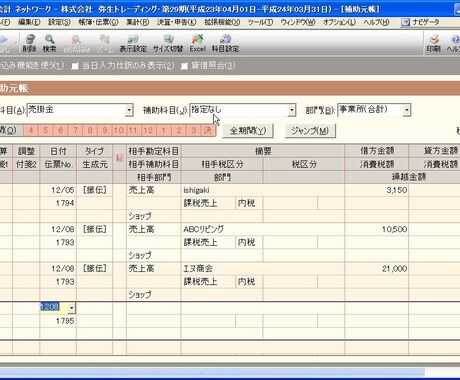Click the greyed-out search-cancel magnifier icon

click(76, 39)
